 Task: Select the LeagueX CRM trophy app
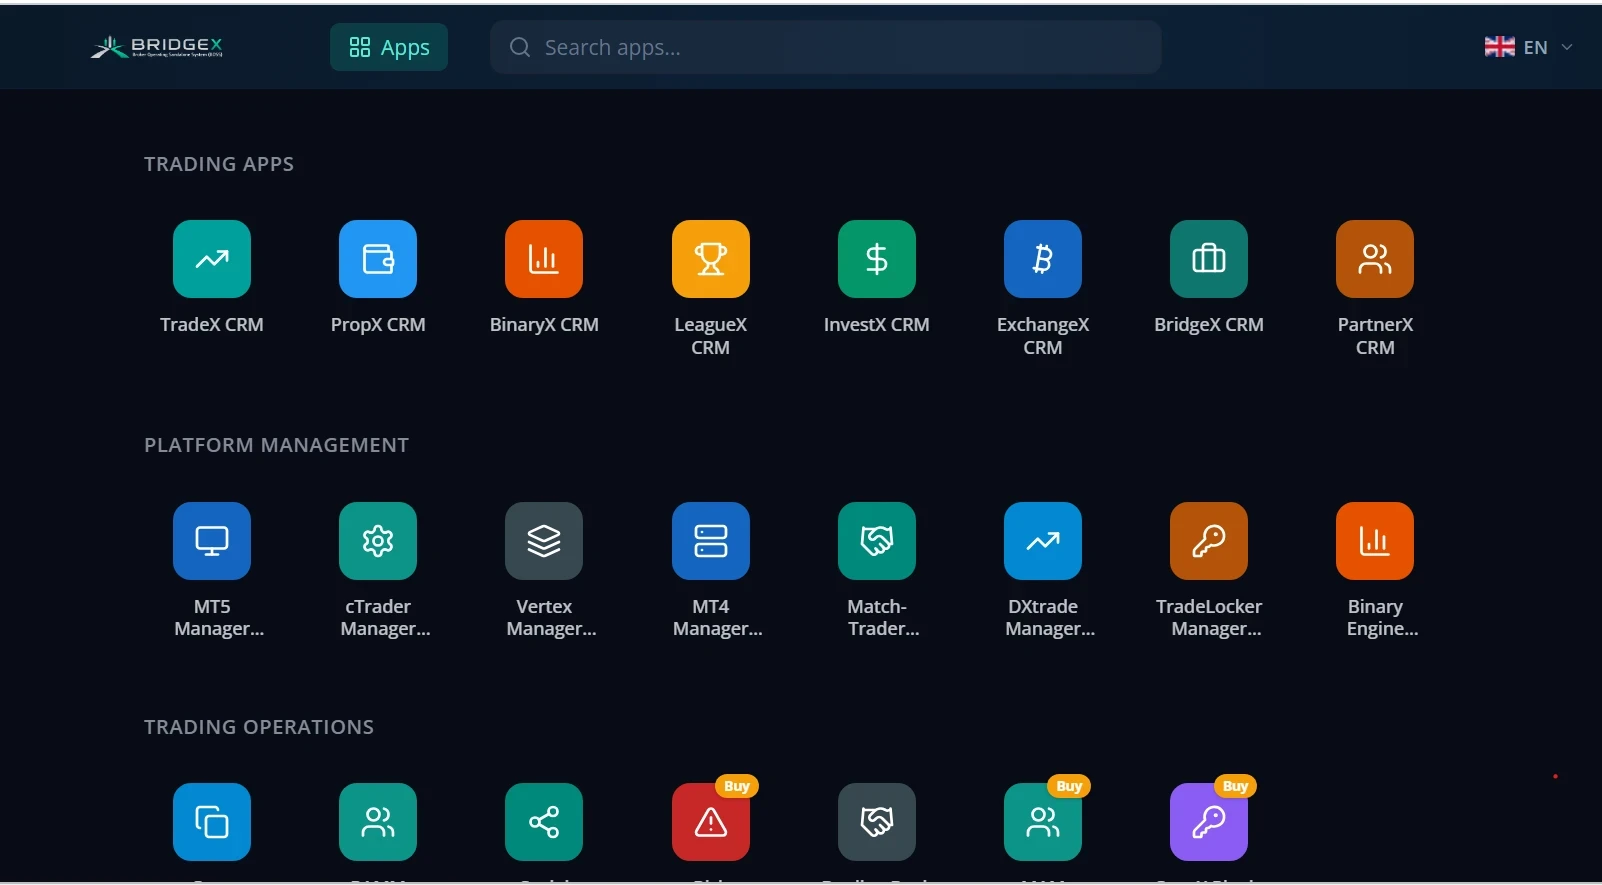711,259
